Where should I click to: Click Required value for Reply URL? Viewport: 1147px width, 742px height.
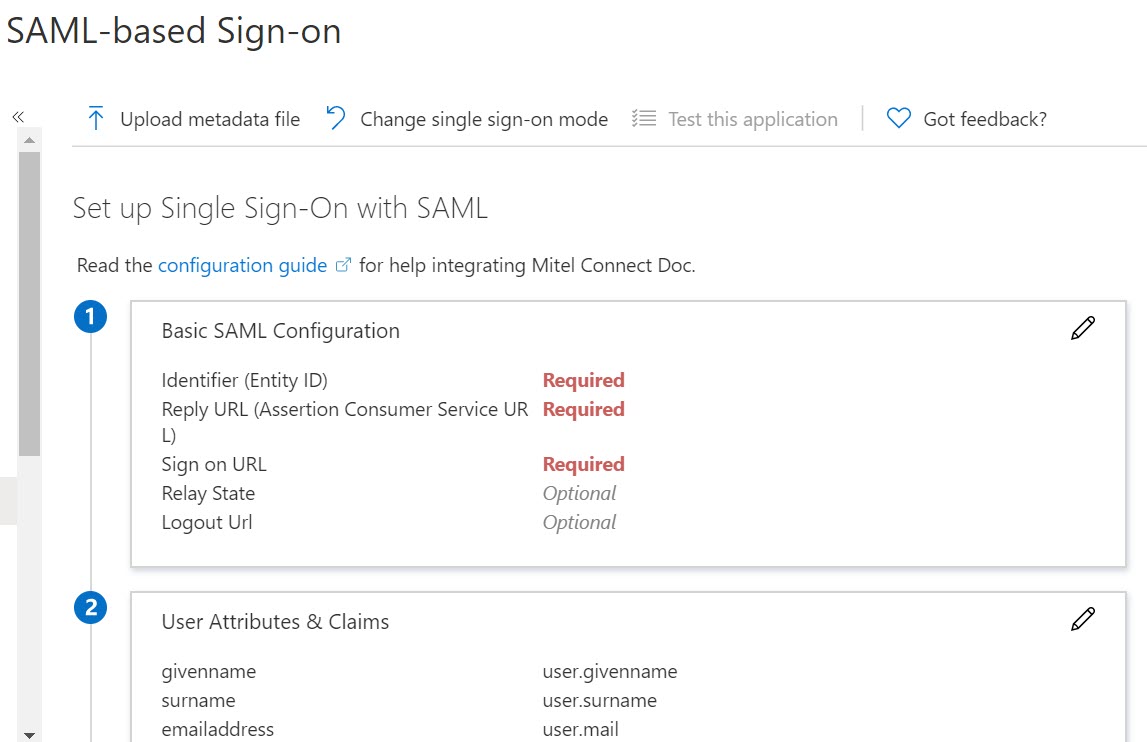coord(583,409)
